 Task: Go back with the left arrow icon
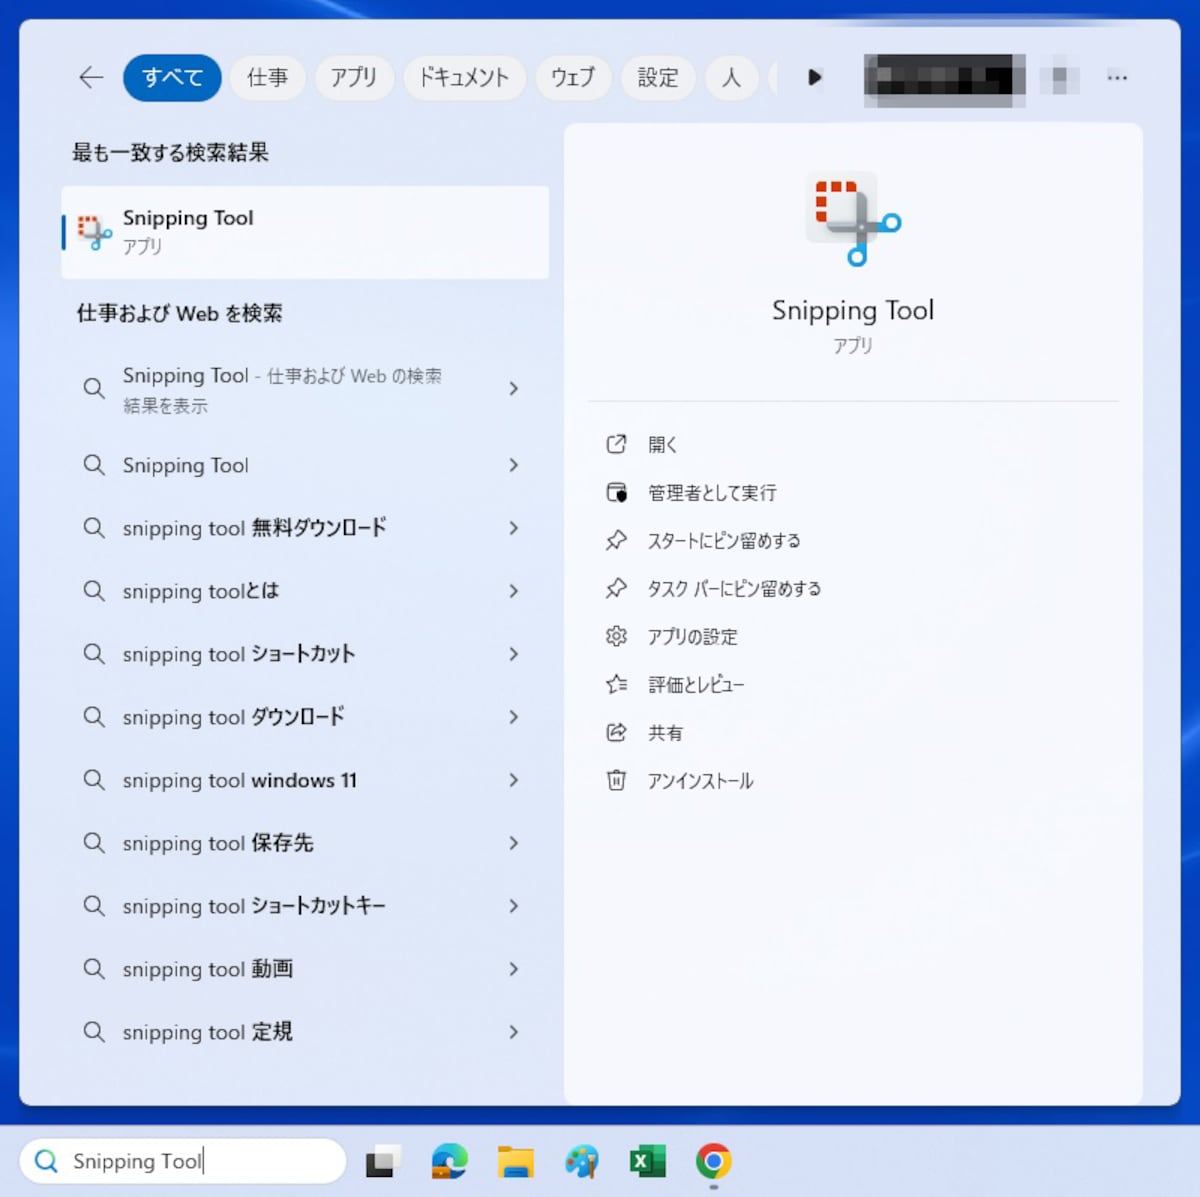91,77
